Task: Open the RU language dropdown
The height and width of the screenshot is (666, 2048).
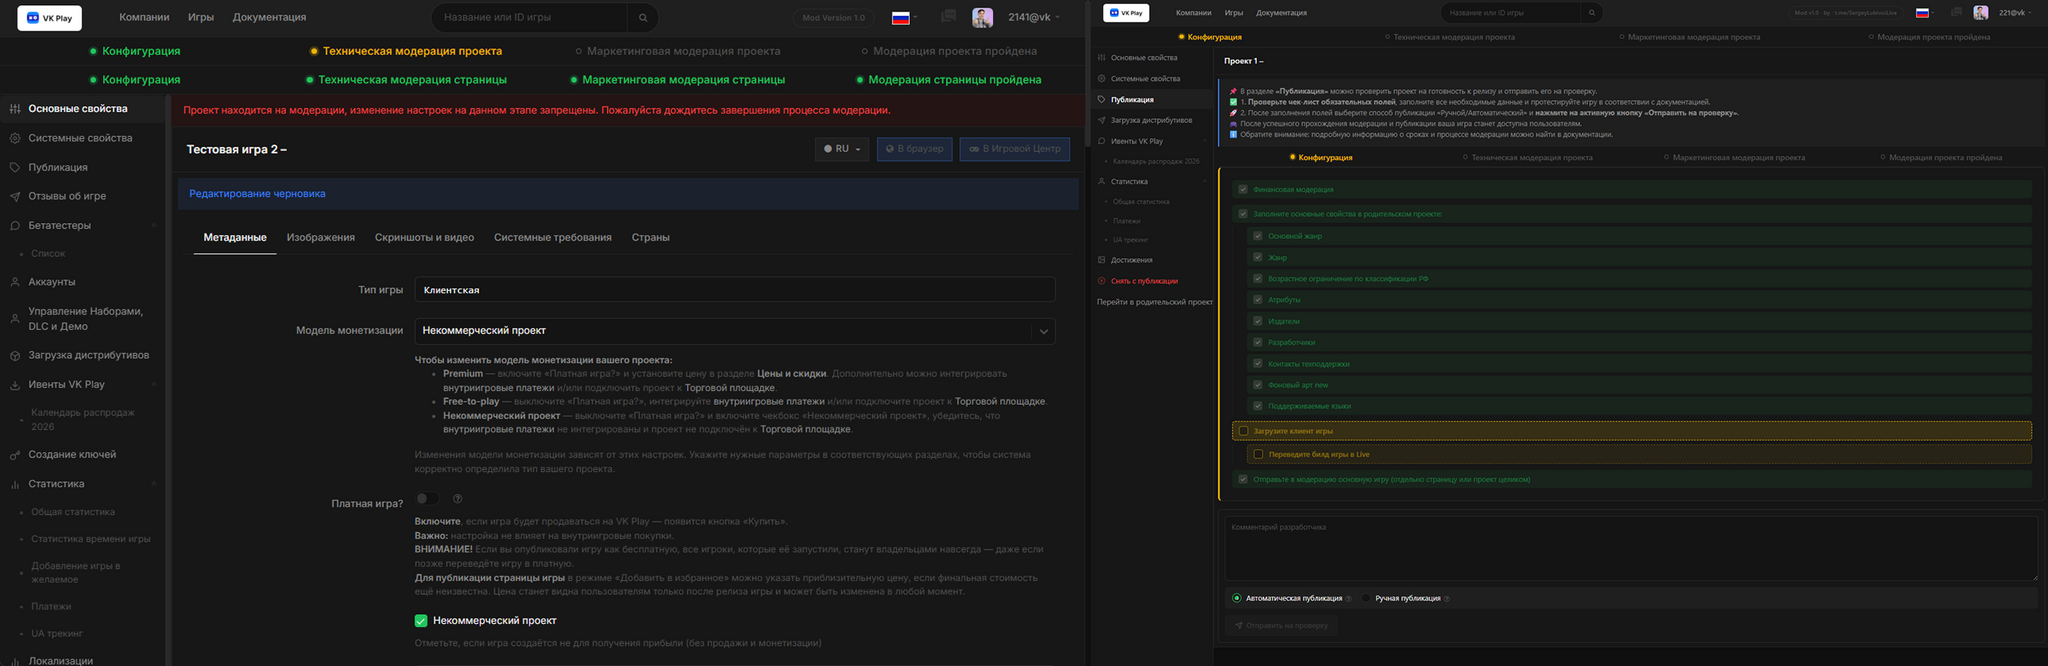Action: [841, 149]
